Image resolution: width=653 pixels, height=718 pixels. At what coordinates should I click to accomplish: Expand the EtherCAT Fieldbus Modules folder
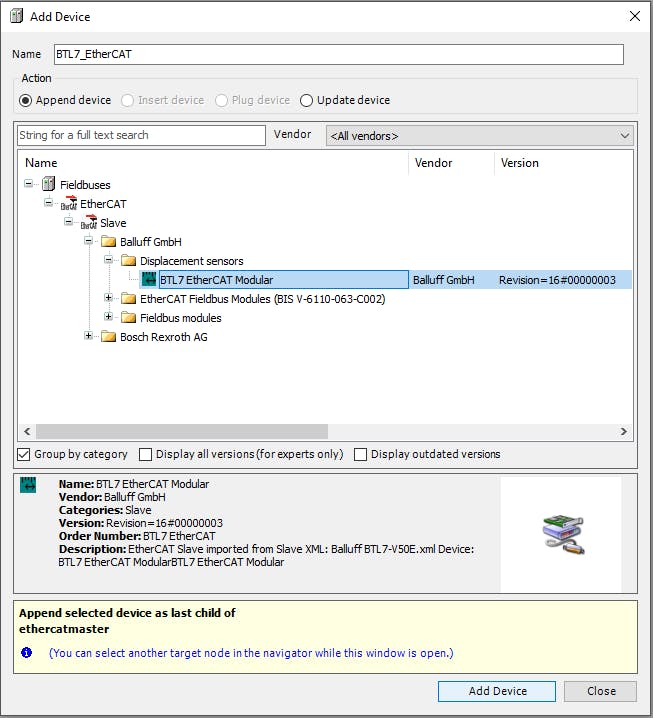[x=109, y=298]
